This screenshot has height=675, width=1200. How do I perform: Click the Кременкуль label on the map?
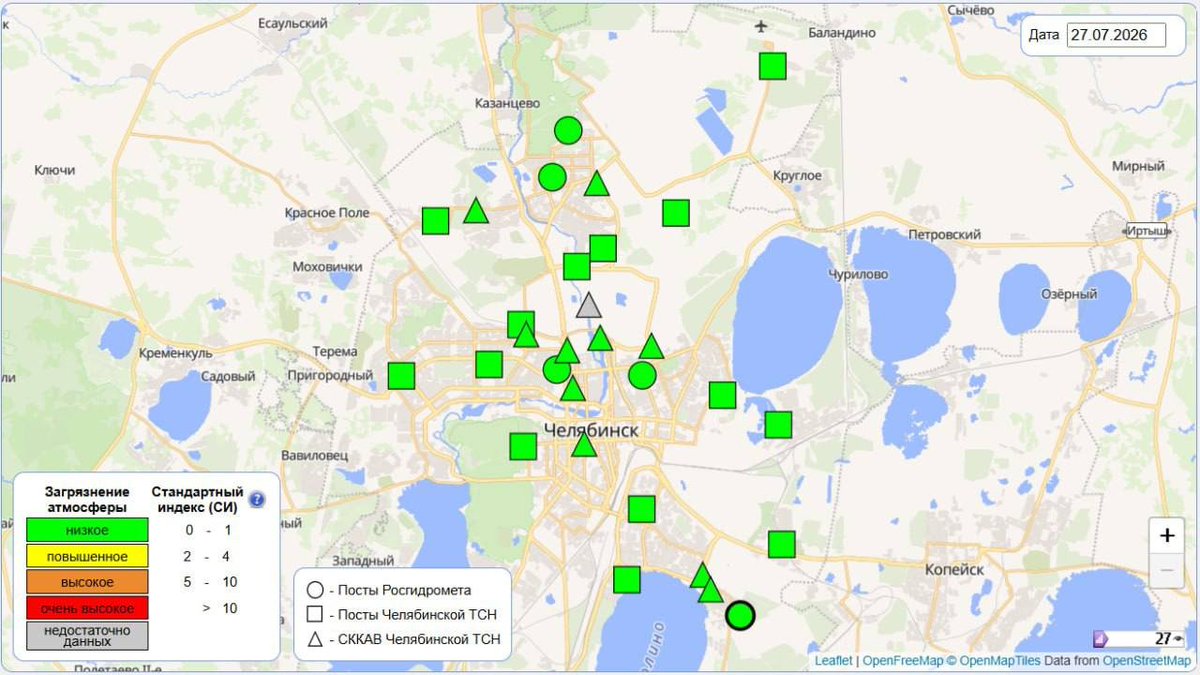click(x=178, y=353)
